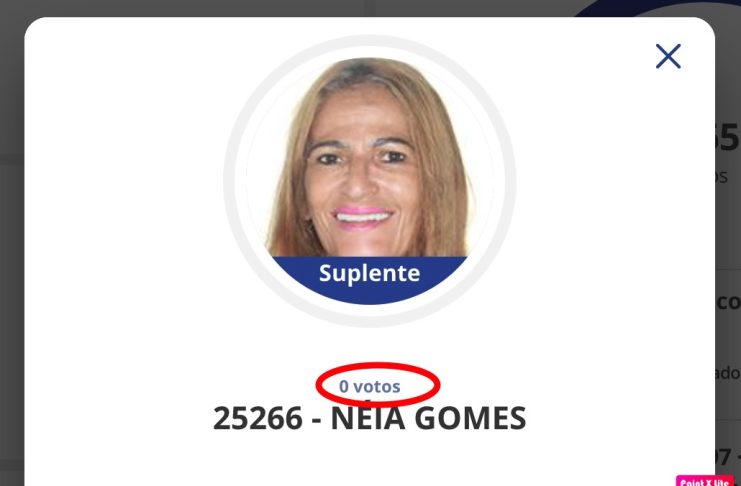Click the candidate name NEIA GOMES
741x486 pixels.
tap(428, 418)
